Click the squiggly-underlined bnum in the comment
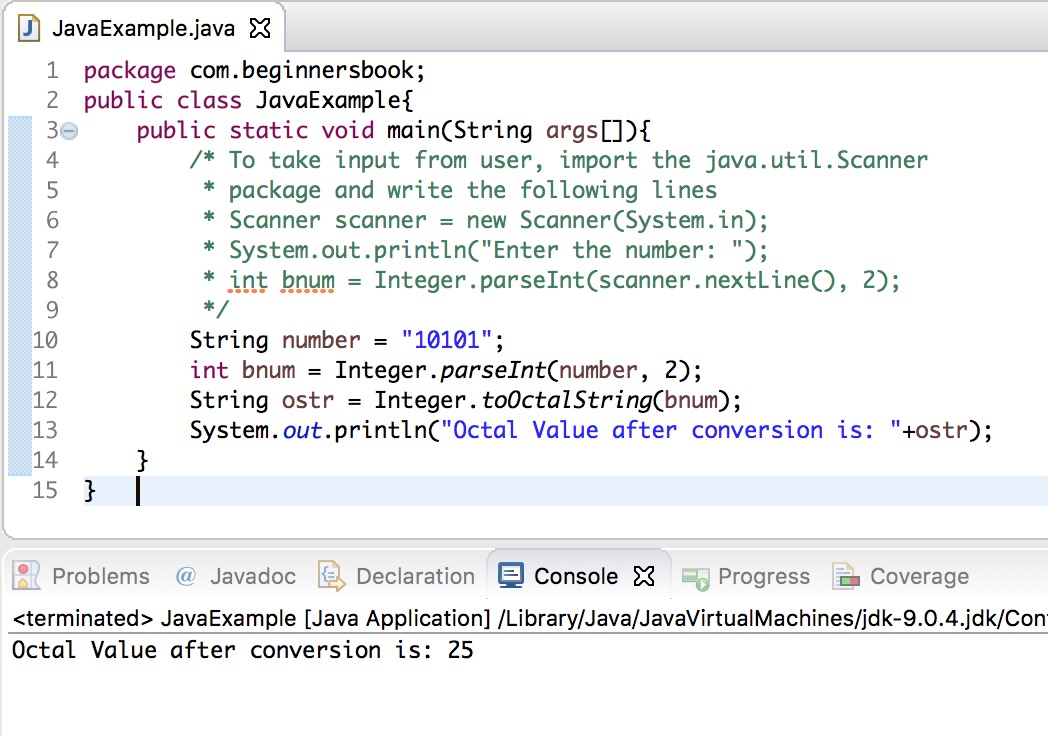 (x=307, y=280)
